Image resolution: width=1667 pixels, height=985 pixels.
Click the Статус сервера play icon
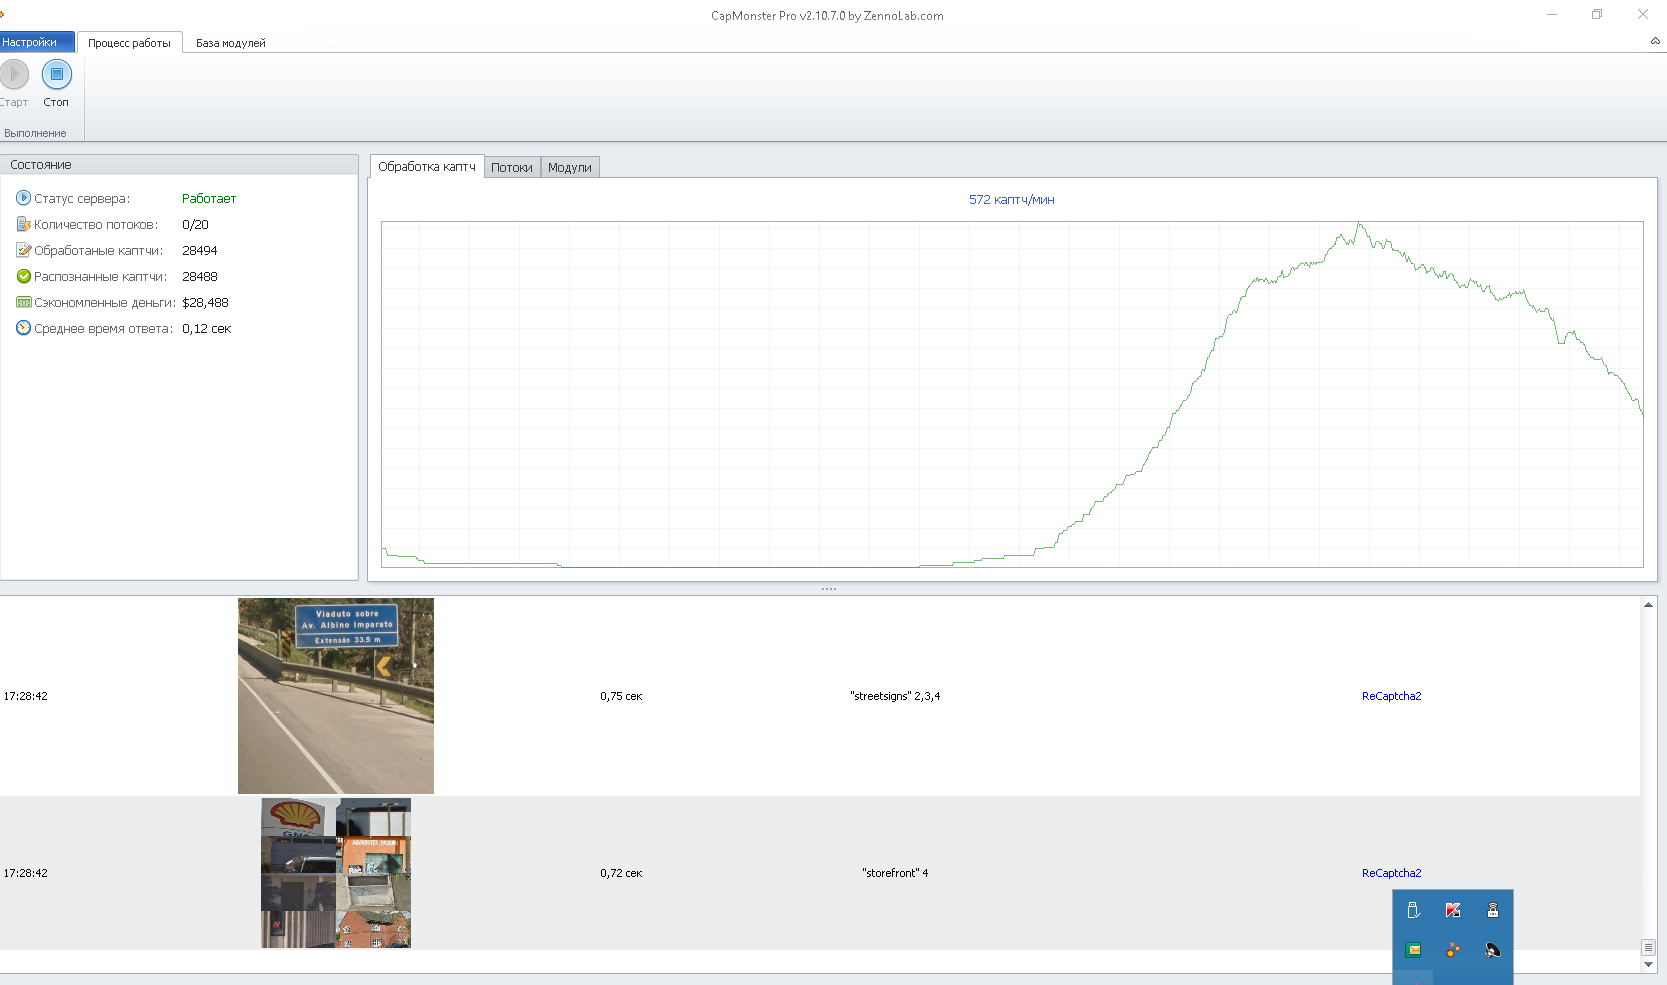[x=23, y=198]
